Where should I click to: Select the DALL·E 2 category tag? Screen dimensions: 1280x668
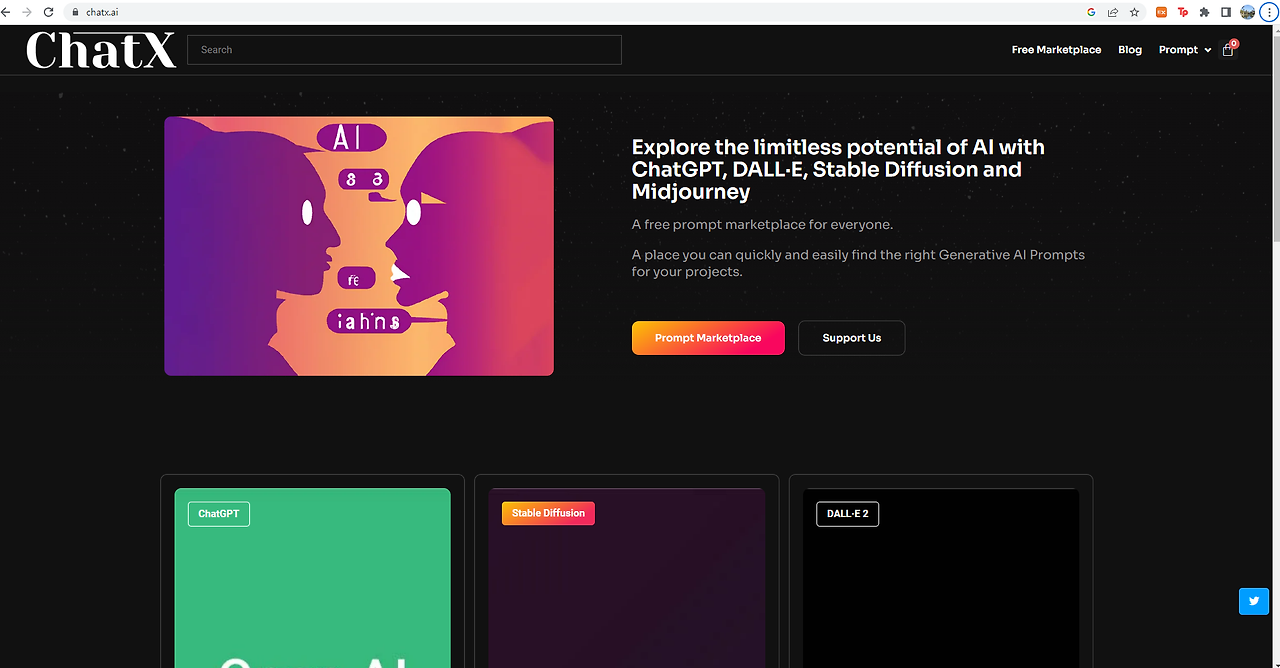pyautogui.click(x=848, y=514)
